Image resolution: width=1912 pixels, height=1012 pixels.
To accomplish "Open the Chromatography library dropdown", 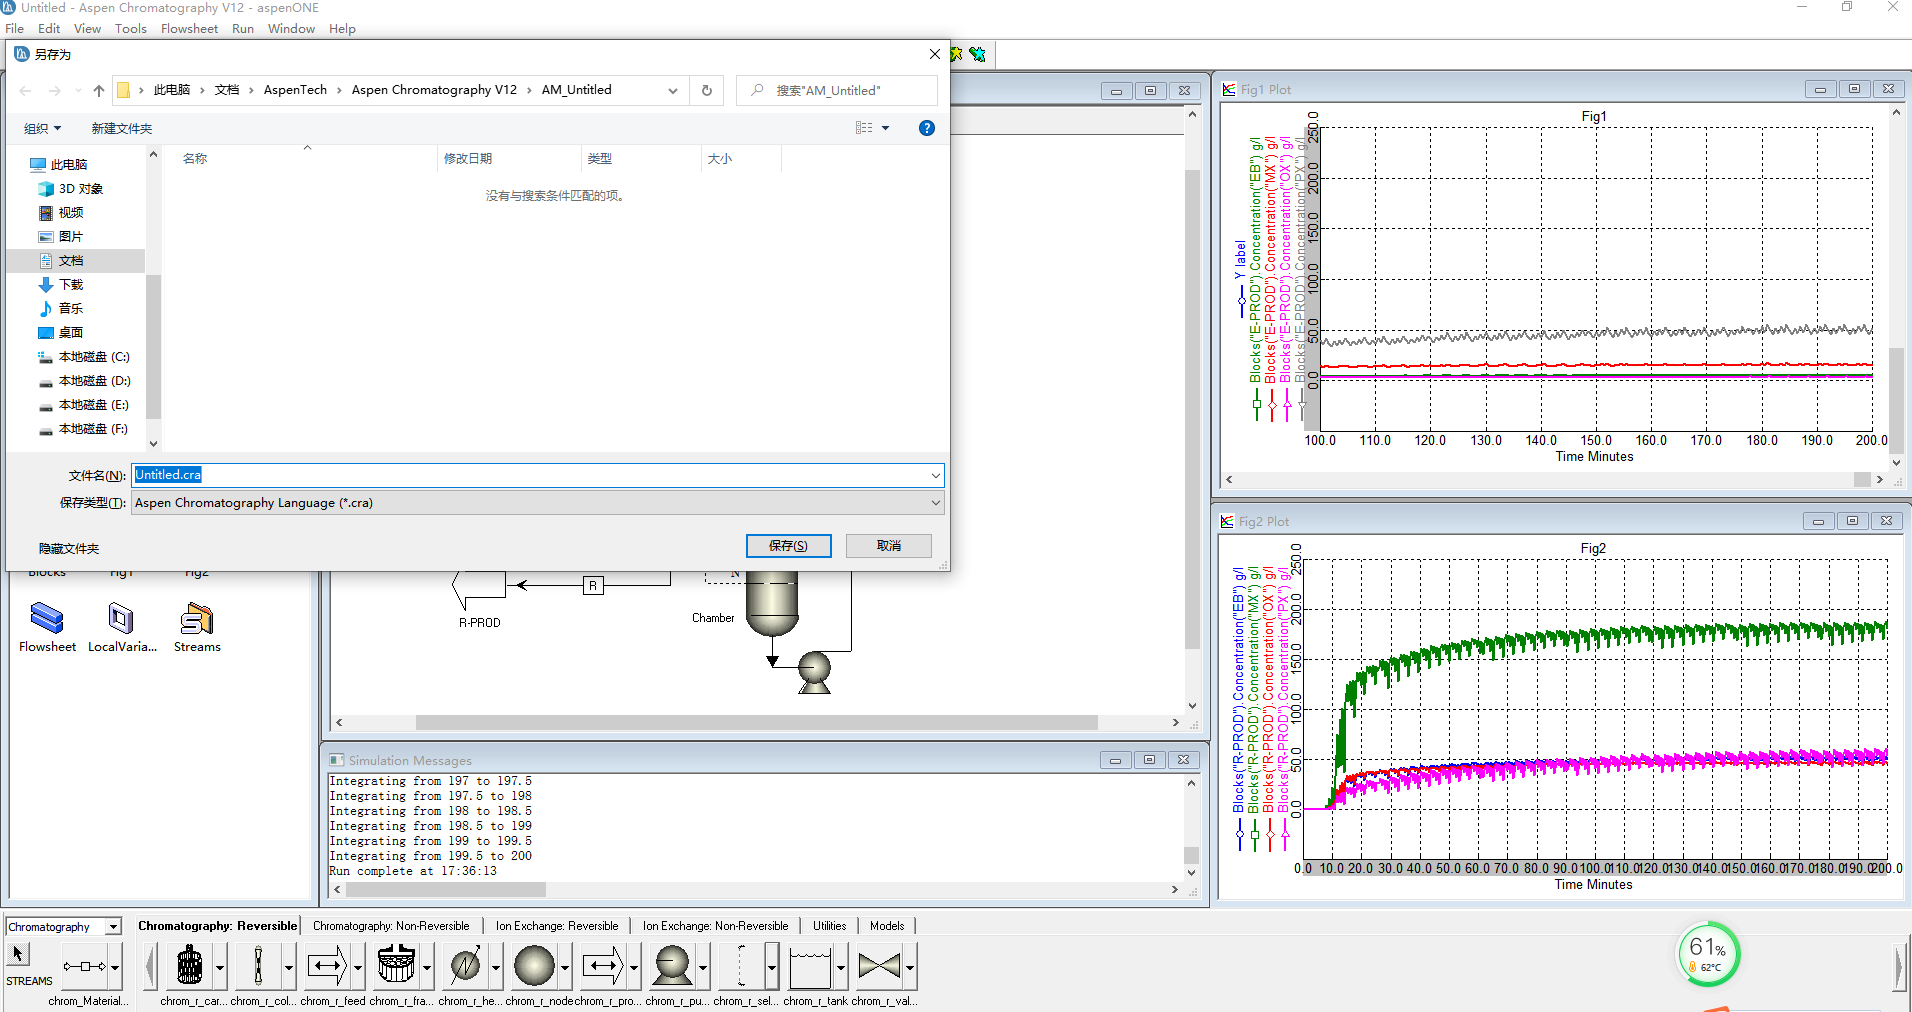I will coord(113,927).
